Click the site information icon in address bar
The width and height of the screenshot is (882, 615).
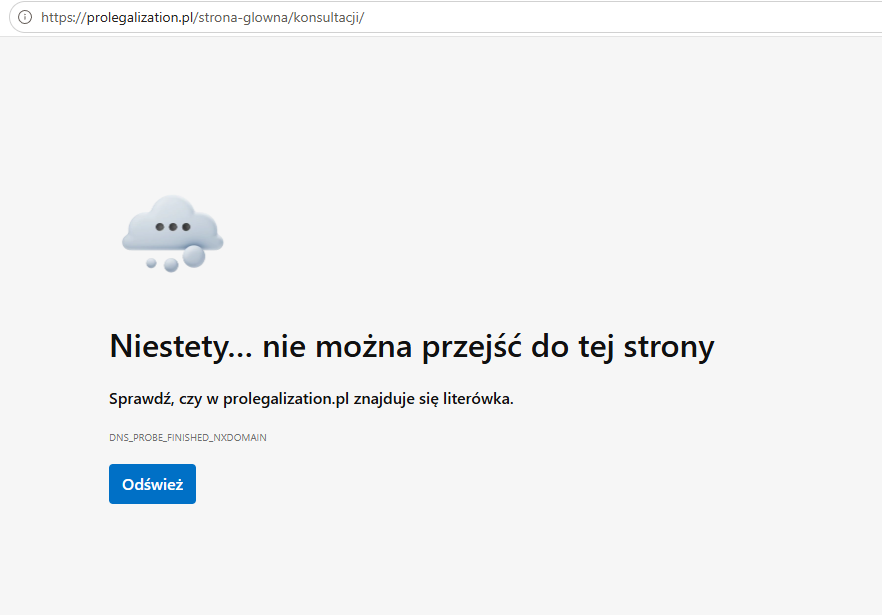coord(25,17)
